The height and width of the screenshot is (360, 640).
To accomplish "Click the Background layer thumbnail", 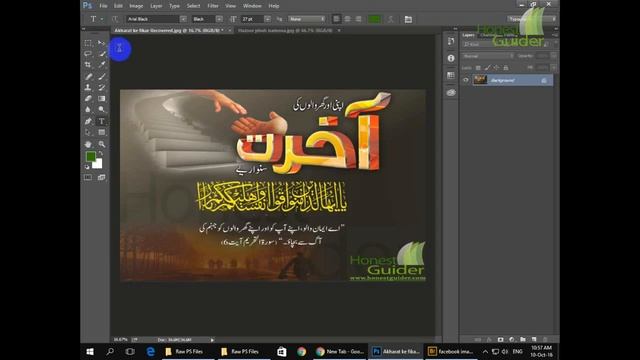I will 480,80.
